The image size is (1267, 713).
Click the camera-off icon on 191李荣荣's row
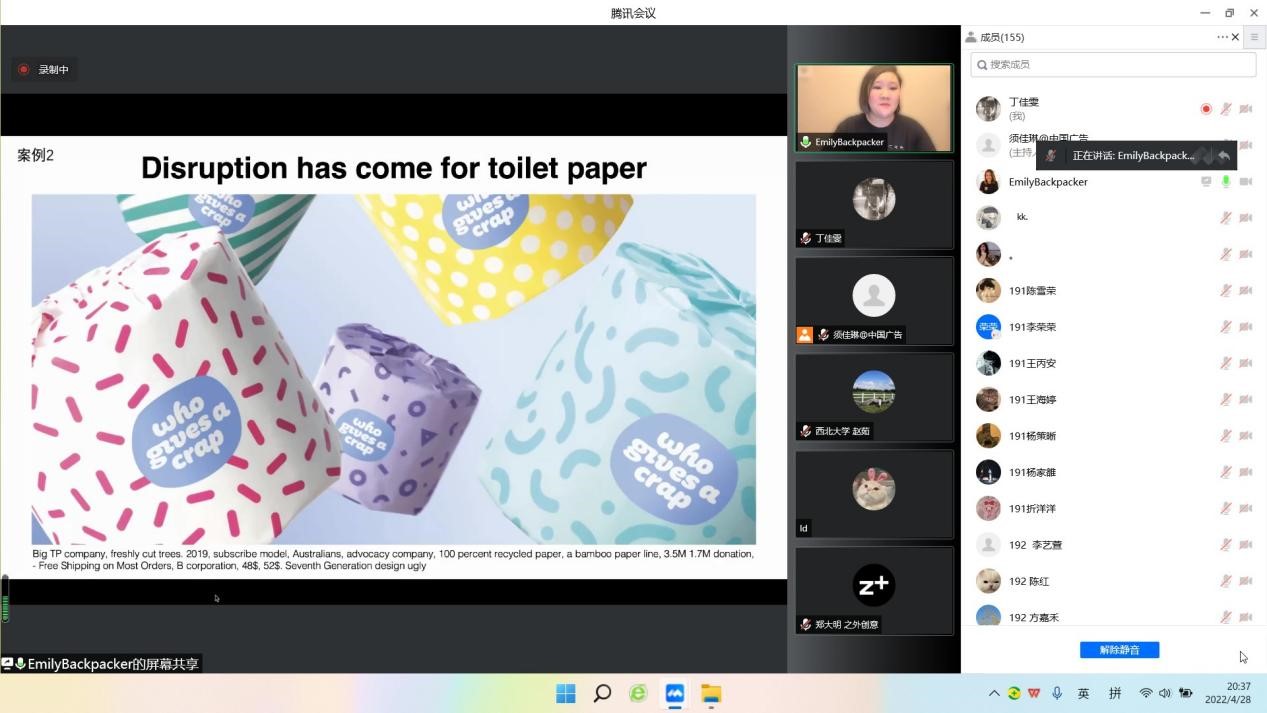click(1246, 327)
